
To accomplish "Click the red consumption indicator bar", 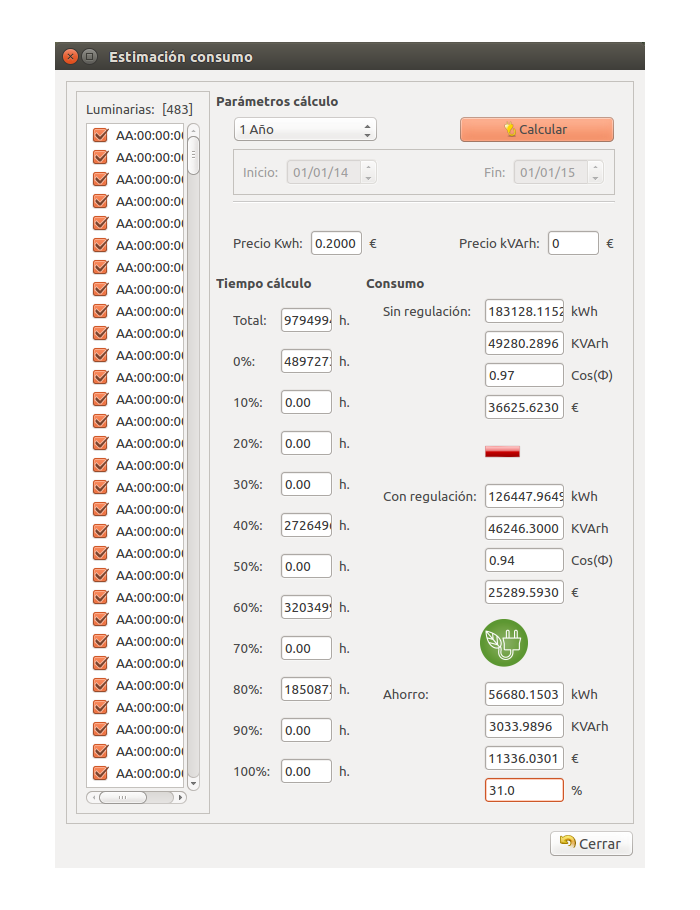I will point(502,451).
